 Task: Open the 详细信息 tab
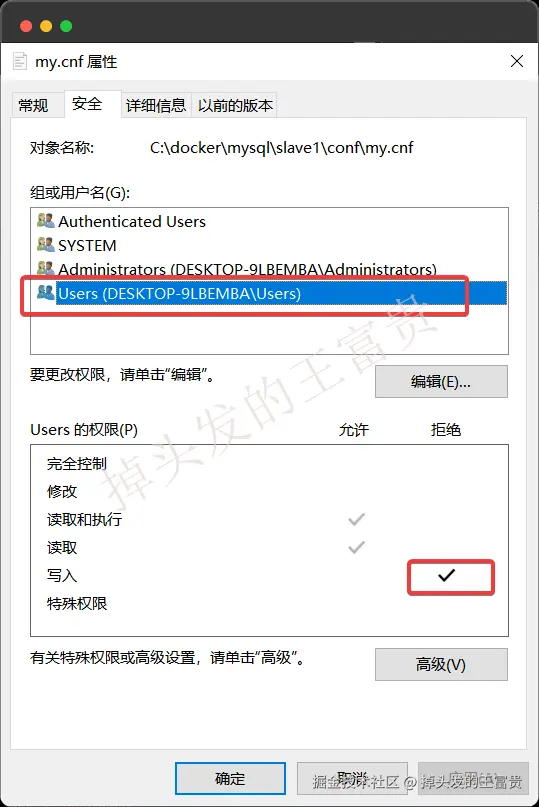(156, 105)
